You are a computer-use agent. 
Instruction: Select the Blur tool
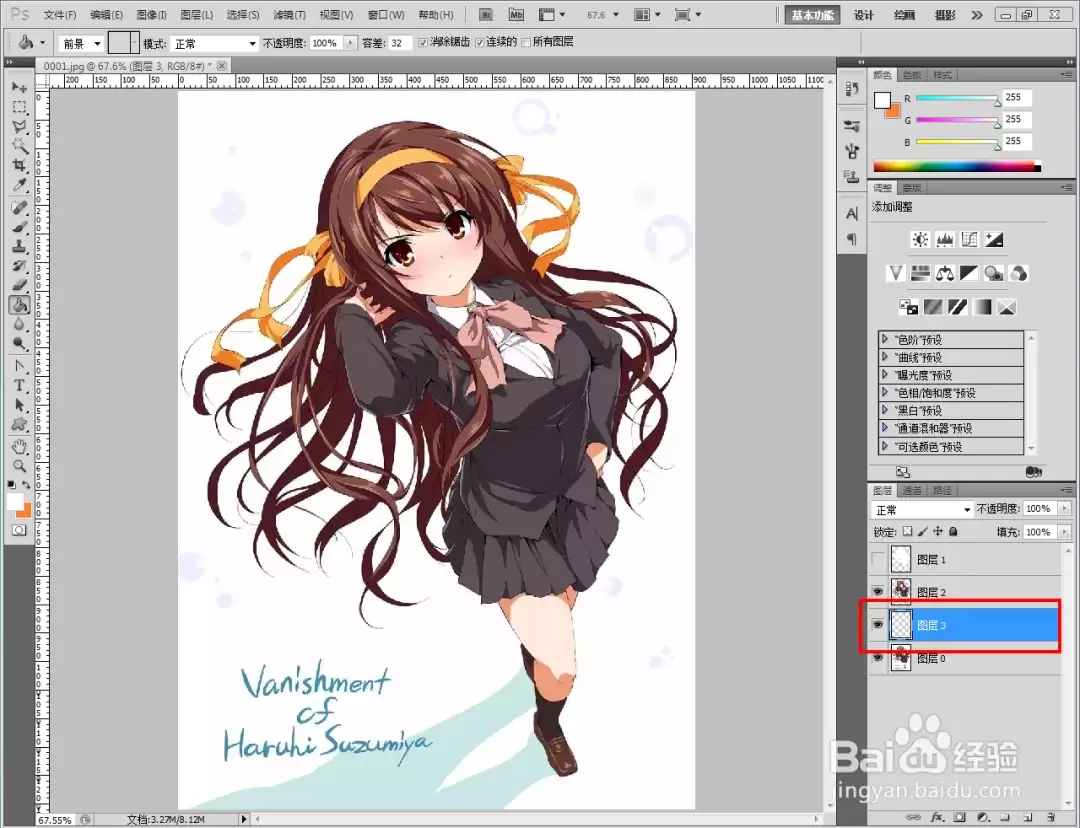pos(19,324)
